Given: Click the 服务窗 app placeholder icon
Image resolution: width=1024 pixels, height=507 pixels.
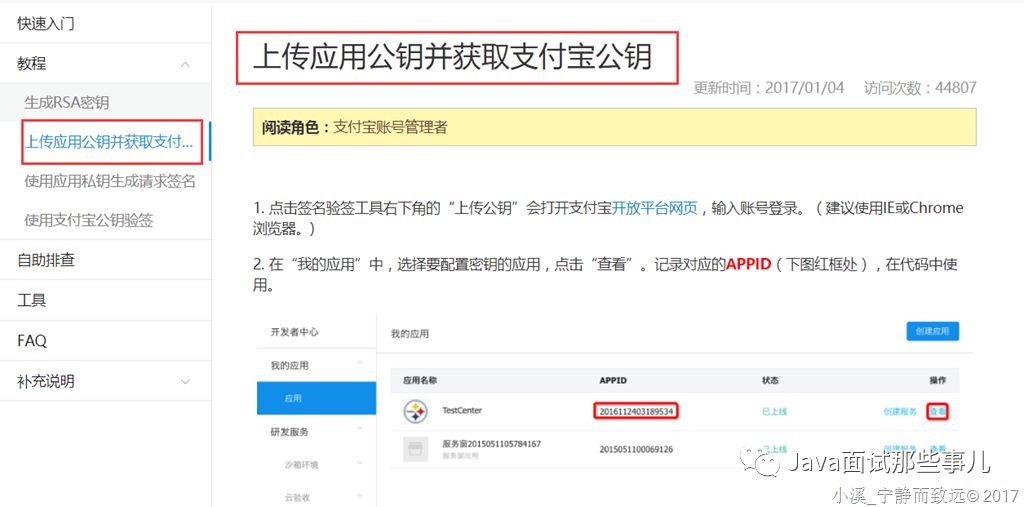Looking at the screenshot, I should tap(415, 450).
